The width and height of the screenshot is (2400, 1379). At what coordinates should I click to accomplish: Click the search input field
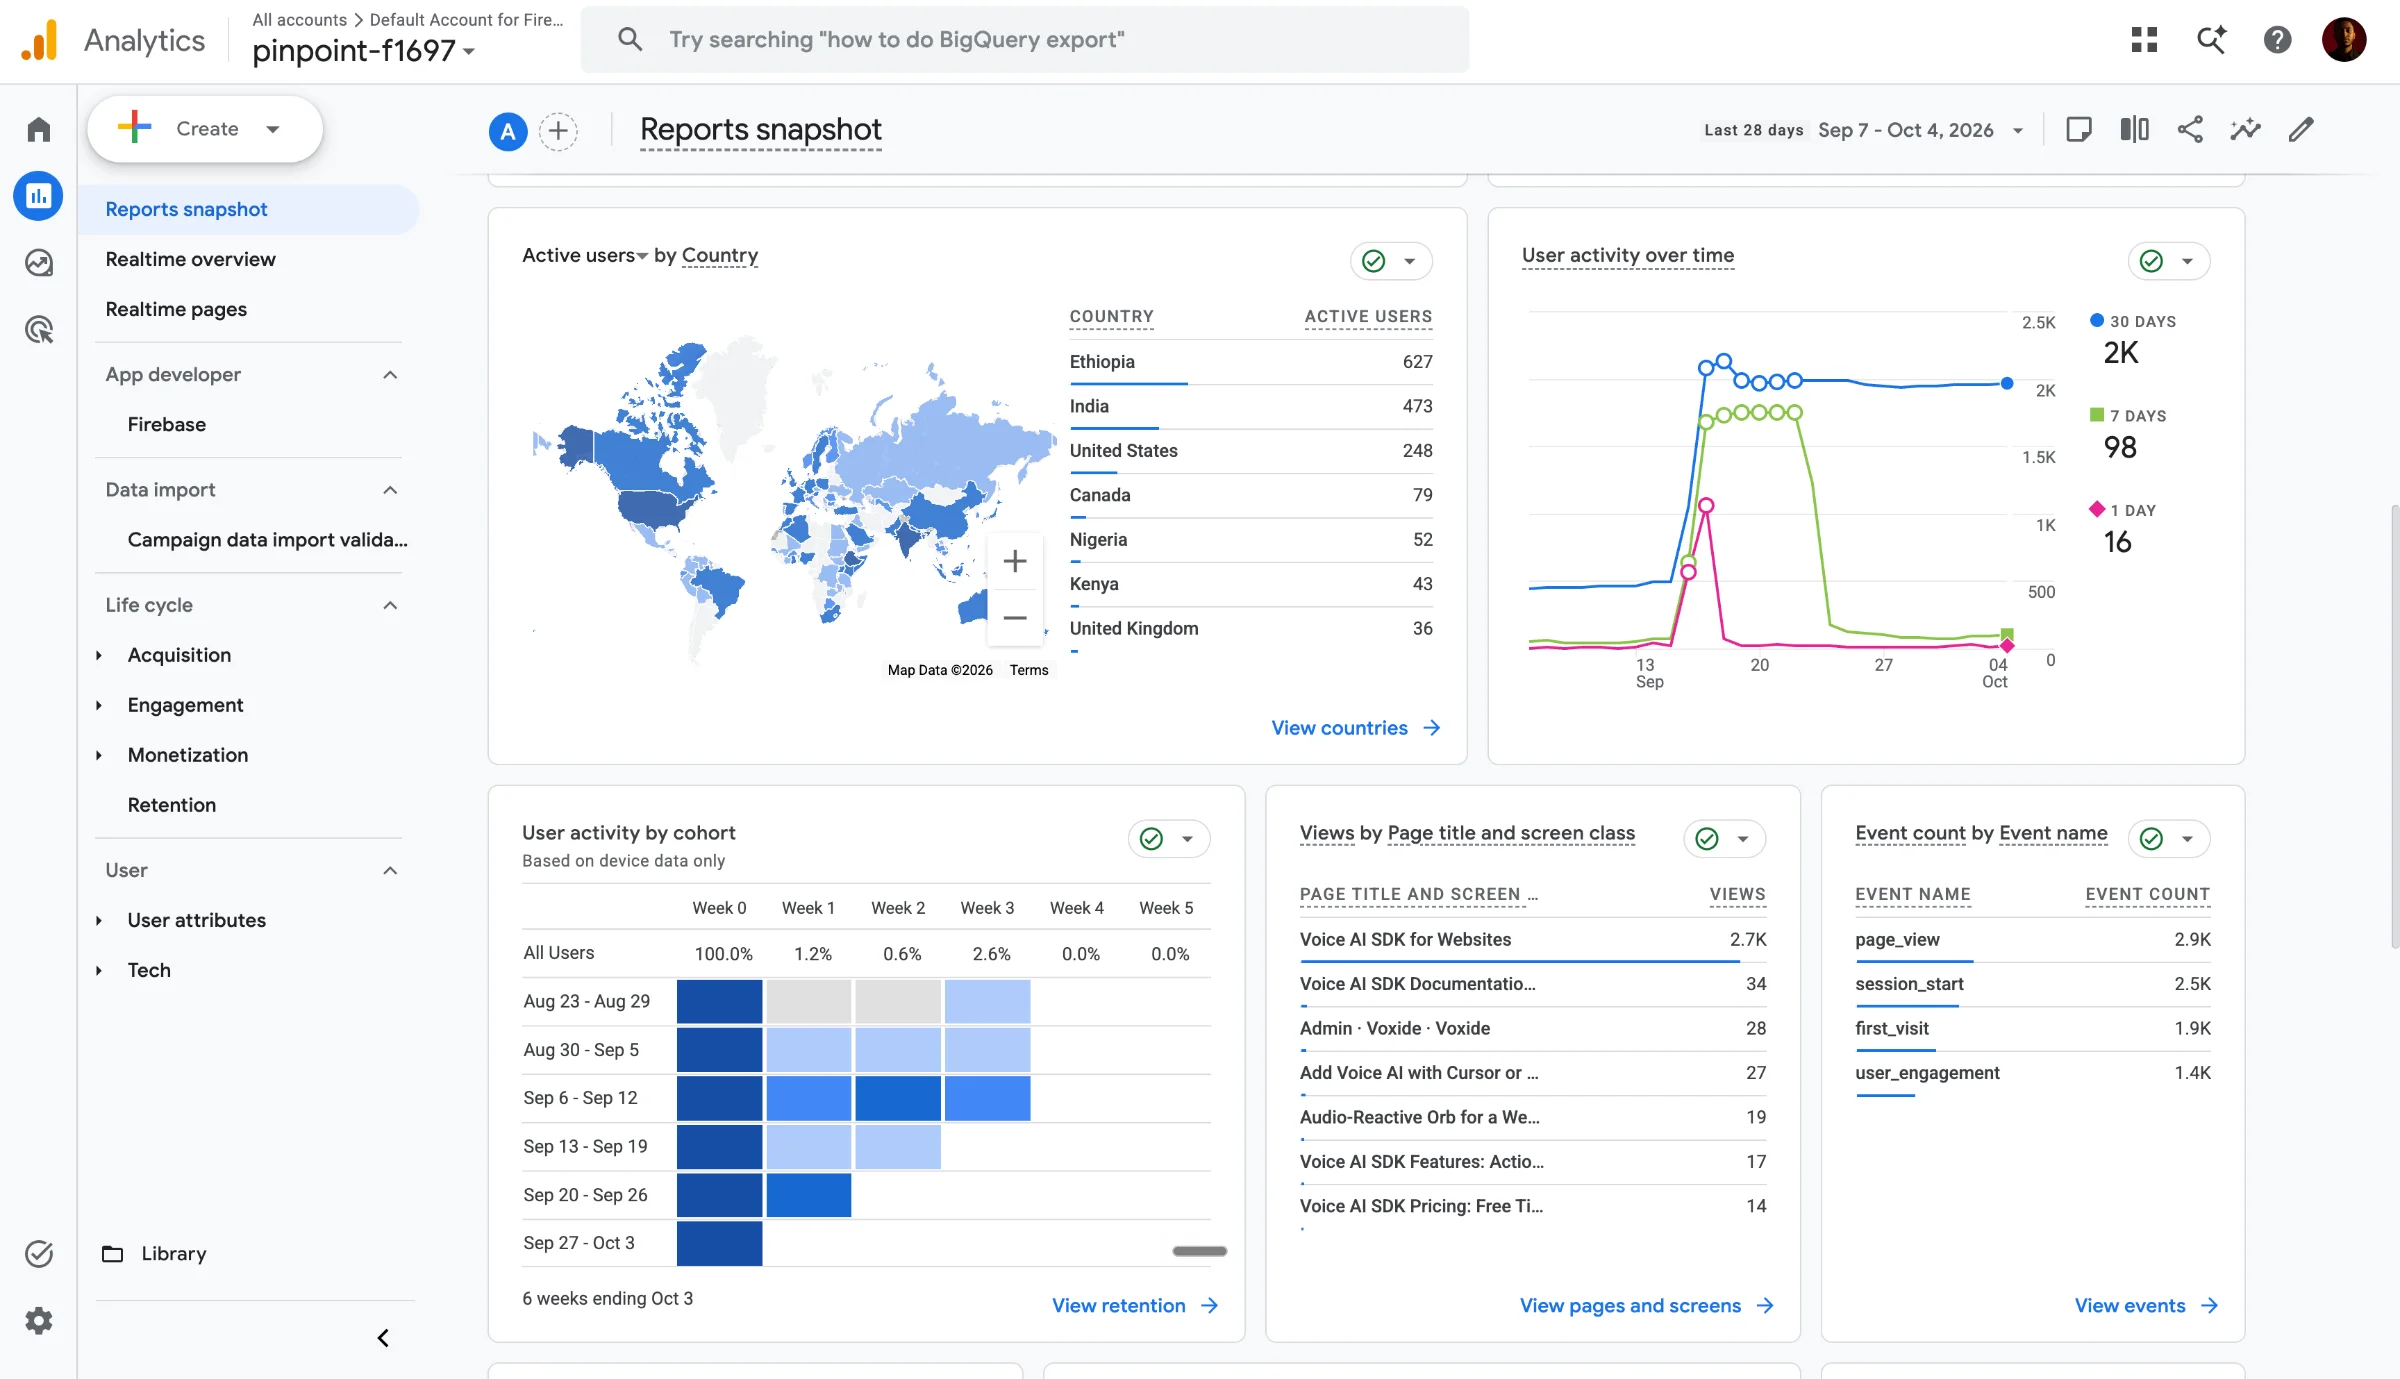[x=1025, y=40]
